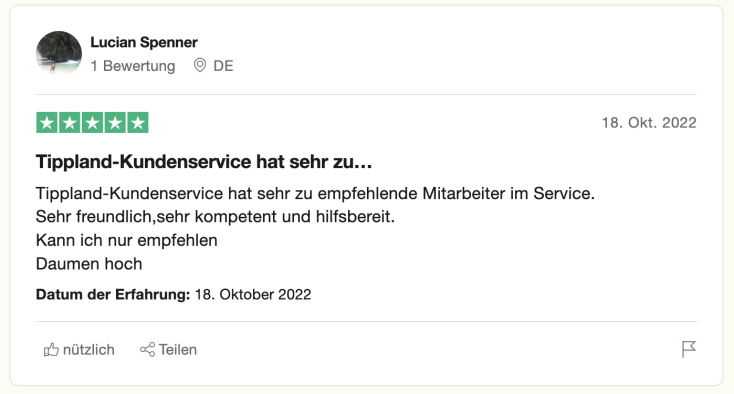This screenshot has width=734, height=394.
Task: Click the Daumen hoch line of text
Action: (89, 264)
